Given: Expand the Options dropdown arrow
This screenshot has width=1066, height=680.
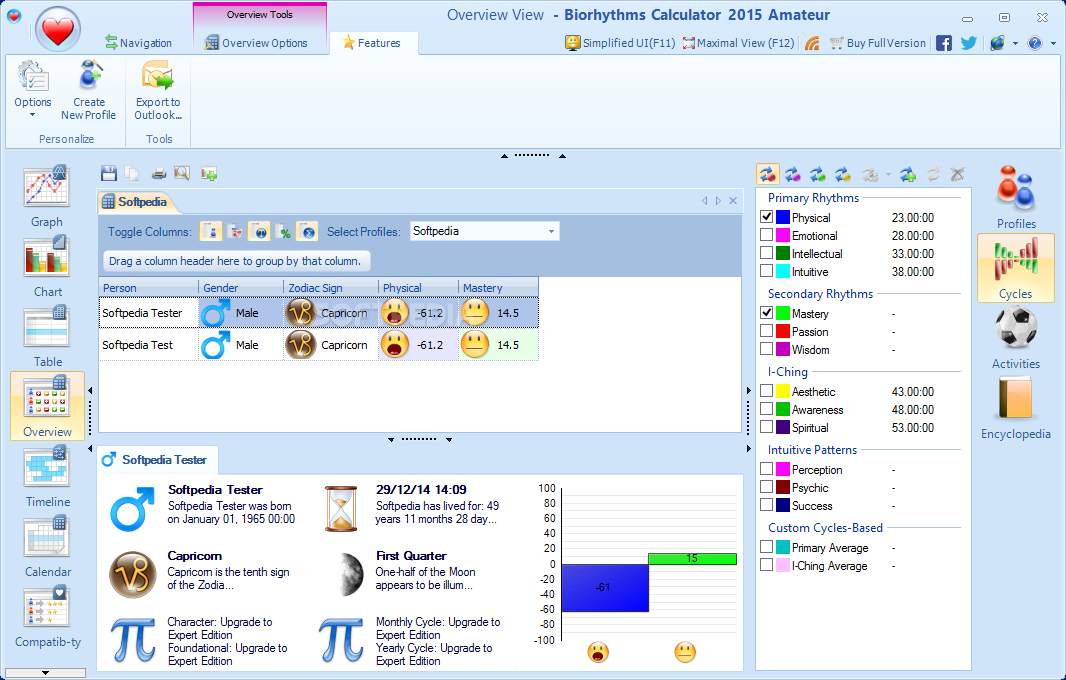Looking at the screenshot, I should tap(32, 115).
